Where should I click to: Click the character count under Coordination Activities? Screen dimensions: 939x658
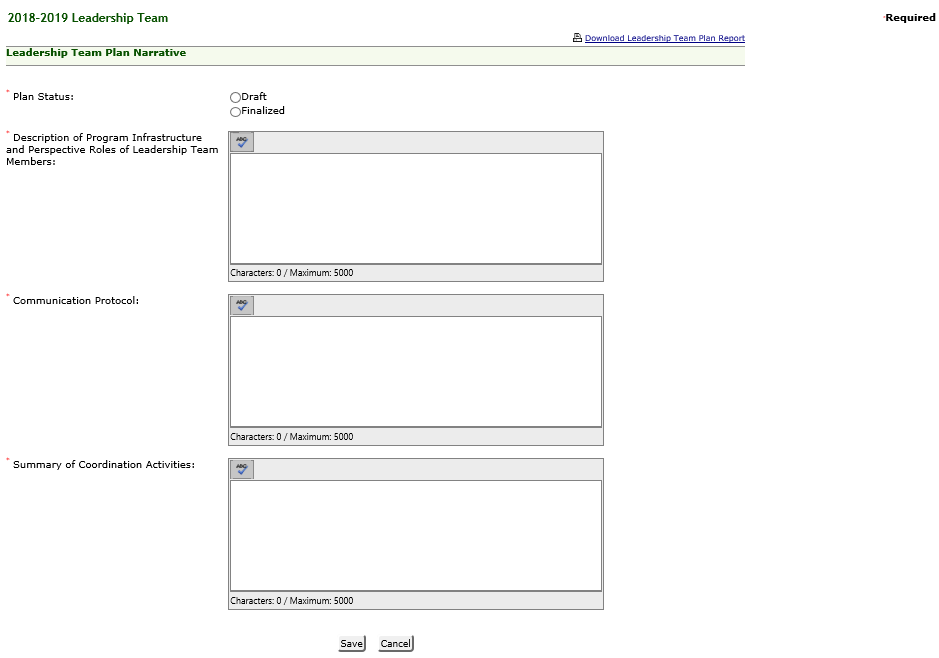click(292, 601)
